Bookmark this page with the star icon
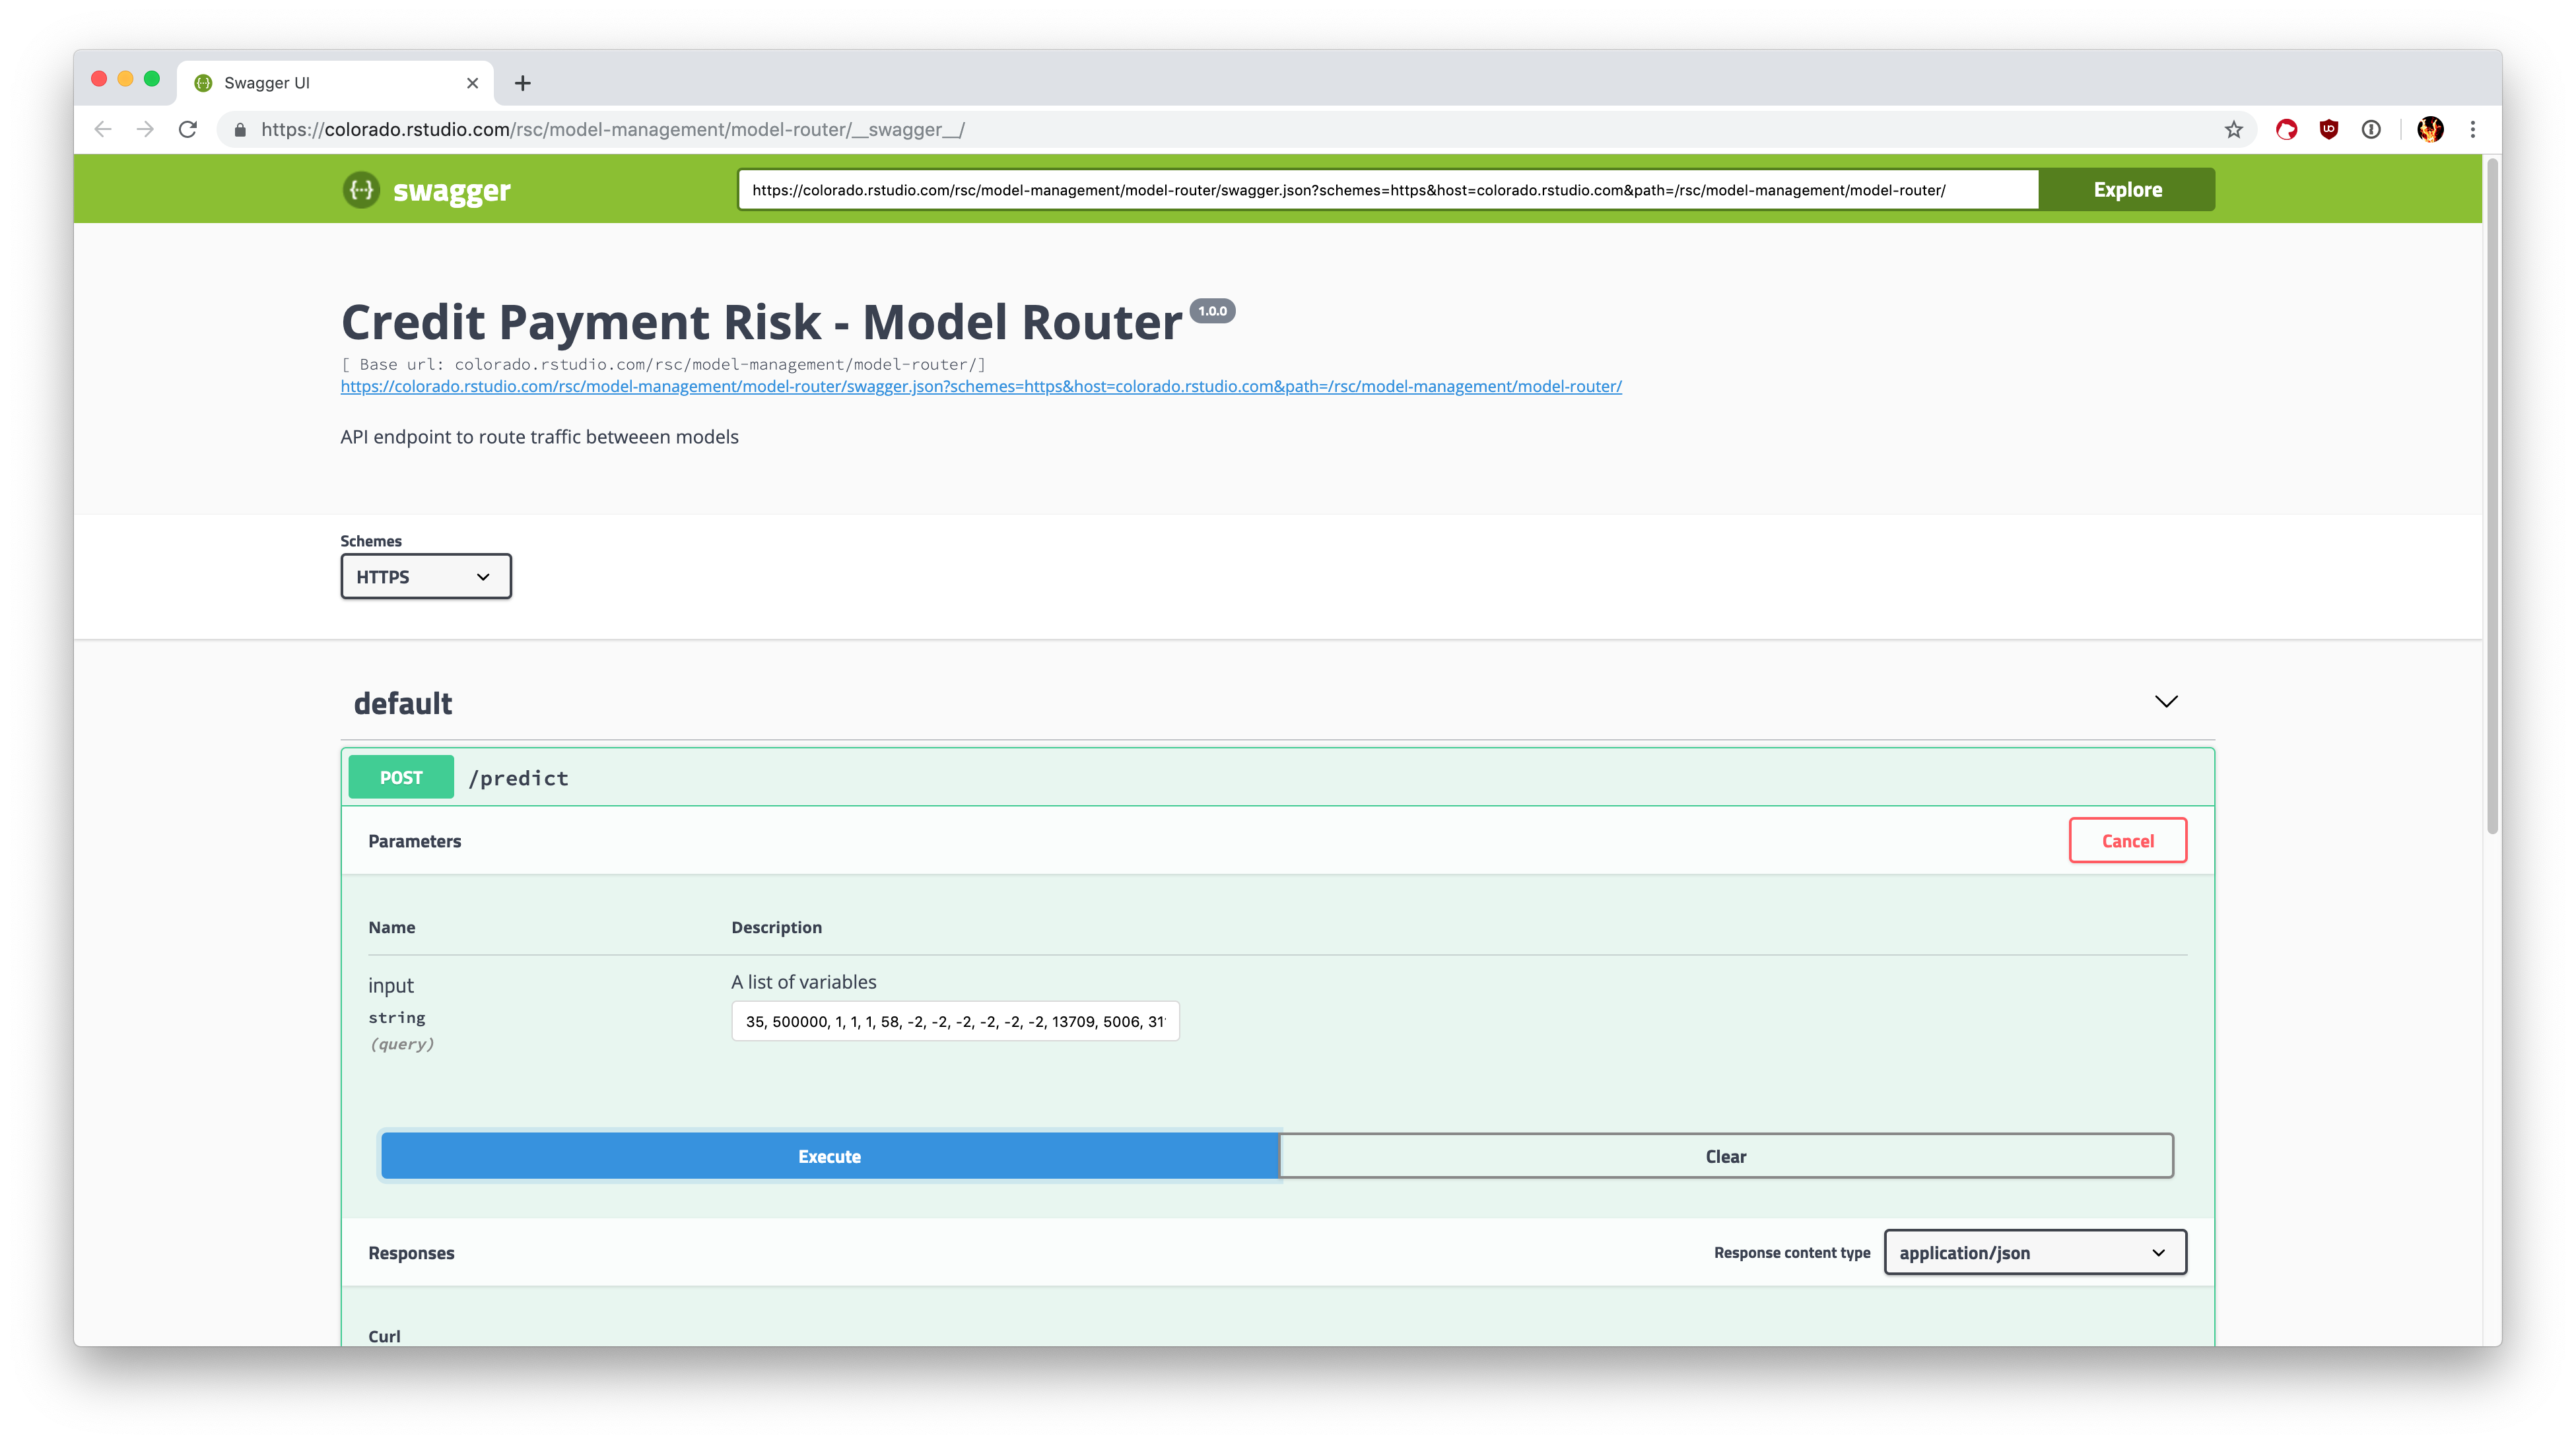 pos(2233,129)
